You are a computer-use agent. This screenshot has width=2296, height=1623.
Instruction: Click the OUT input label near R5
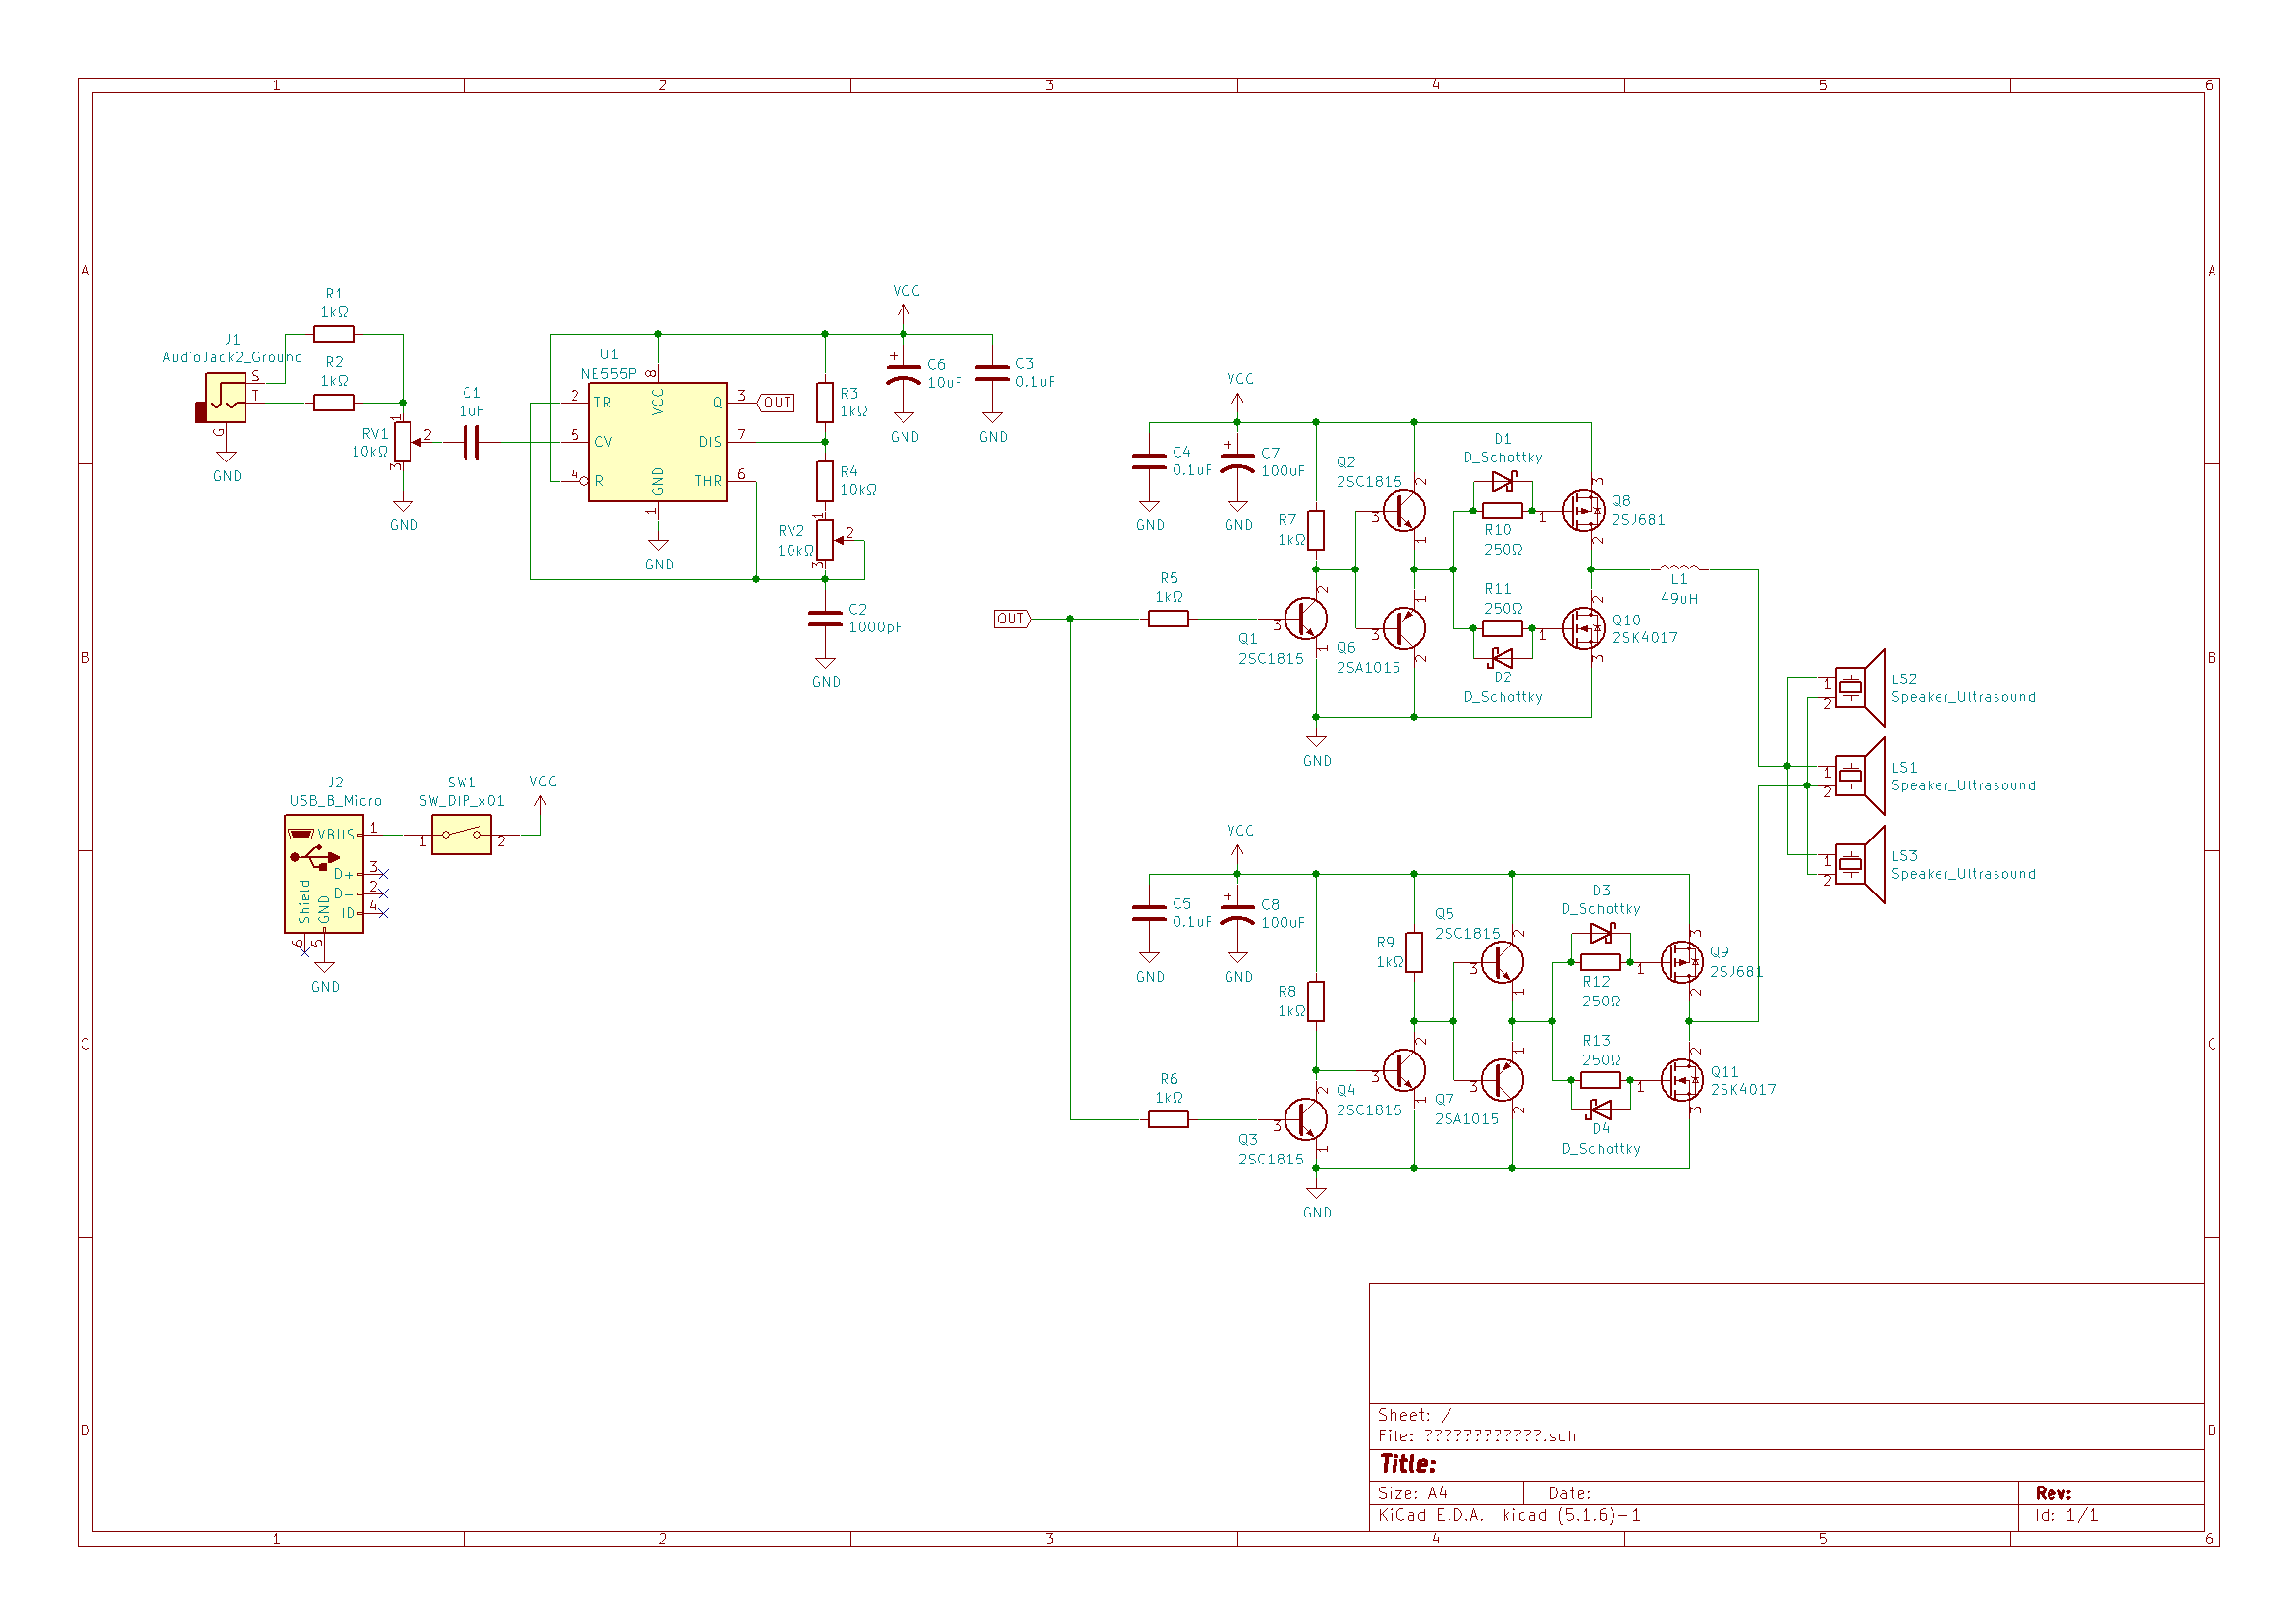coord(1011,619)
